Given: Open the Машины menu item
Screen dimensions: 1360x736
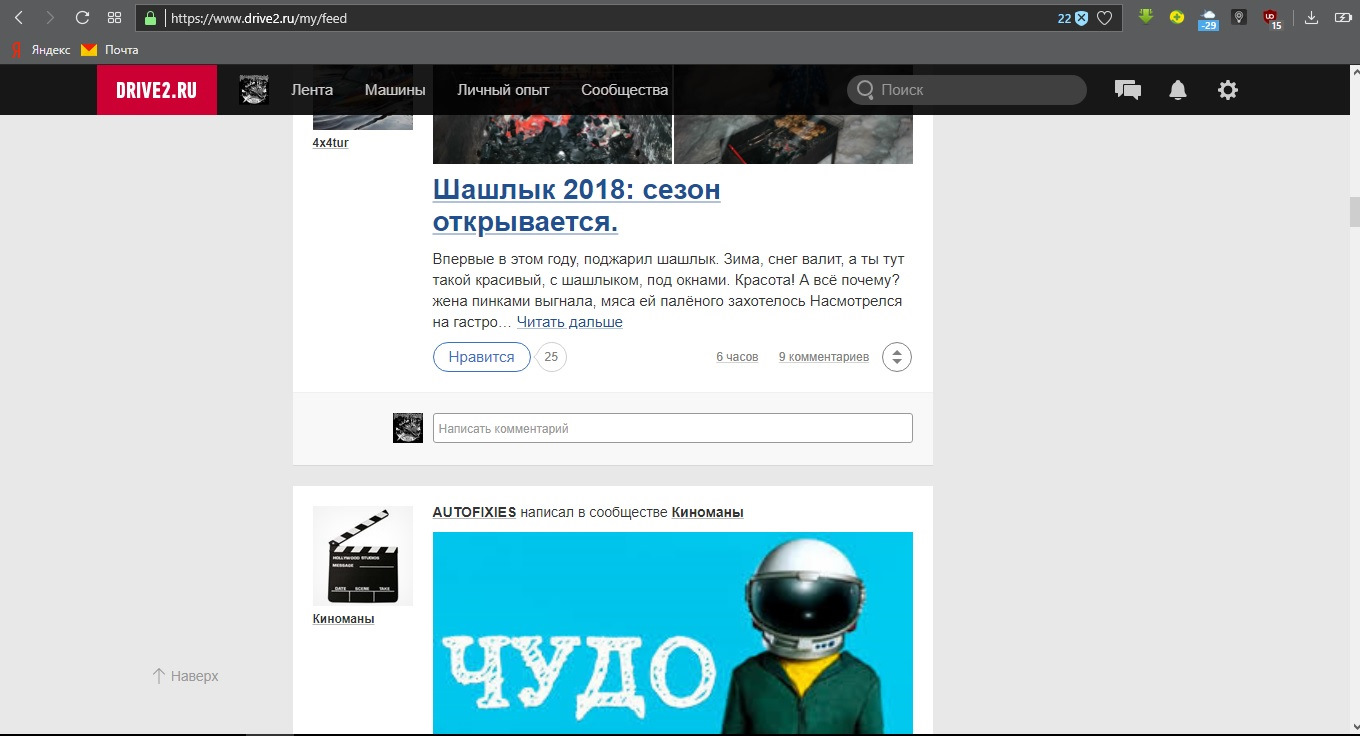Looking at the screenshot, I should (x=395, y=90).
